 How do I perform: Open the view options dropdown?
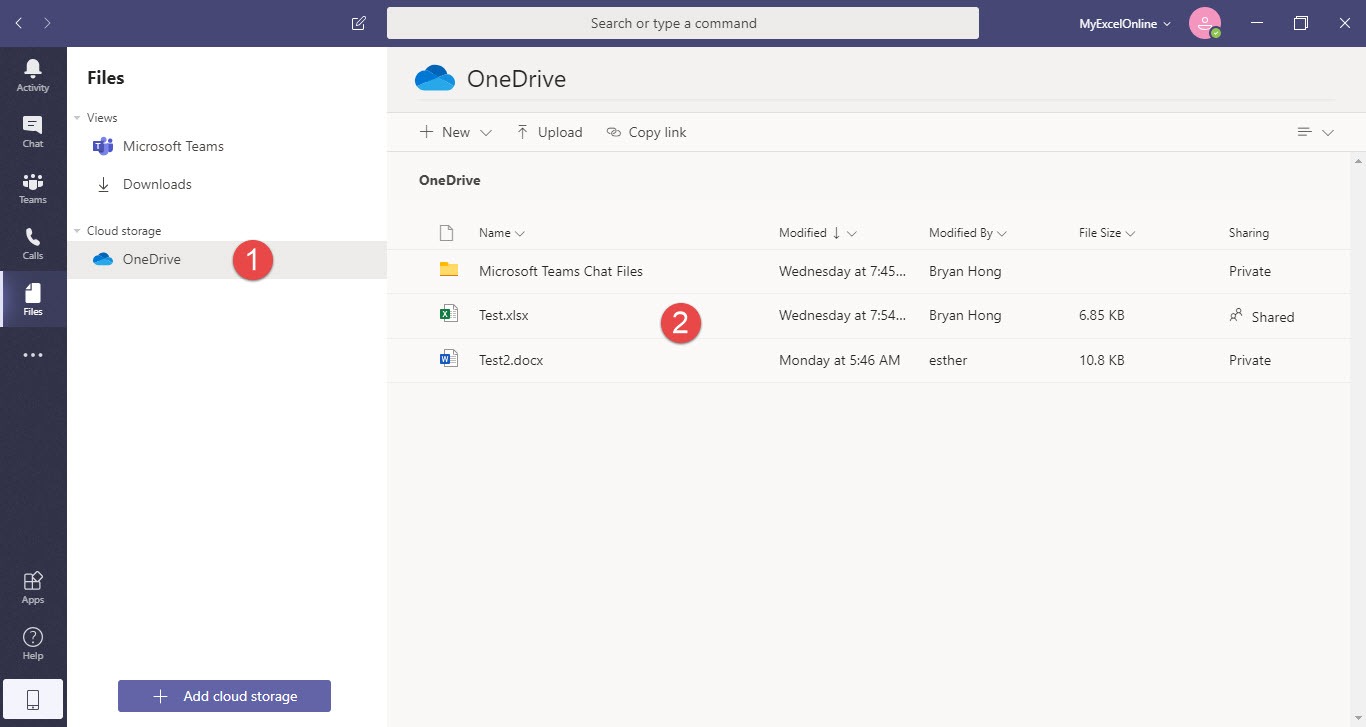[x=1315, y=132]
